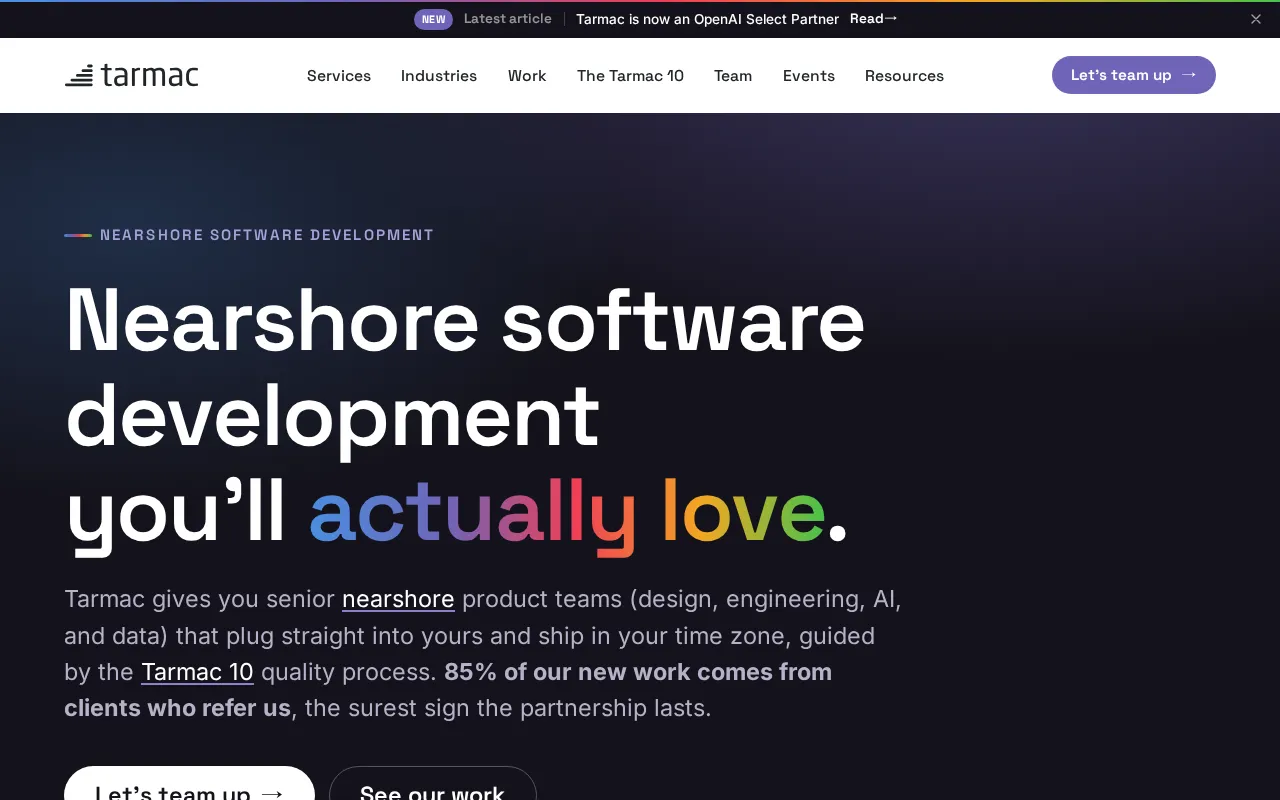Click the hero Let's team up button

click(189, 784)
